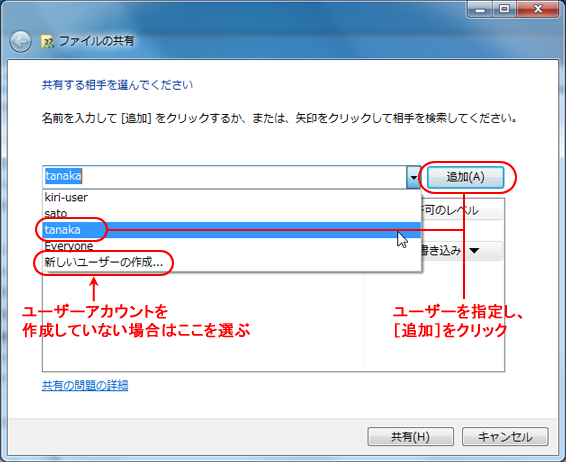Click the キャンセル button
566x462 pixels.
pyautogui.click(x=505, y=437)
